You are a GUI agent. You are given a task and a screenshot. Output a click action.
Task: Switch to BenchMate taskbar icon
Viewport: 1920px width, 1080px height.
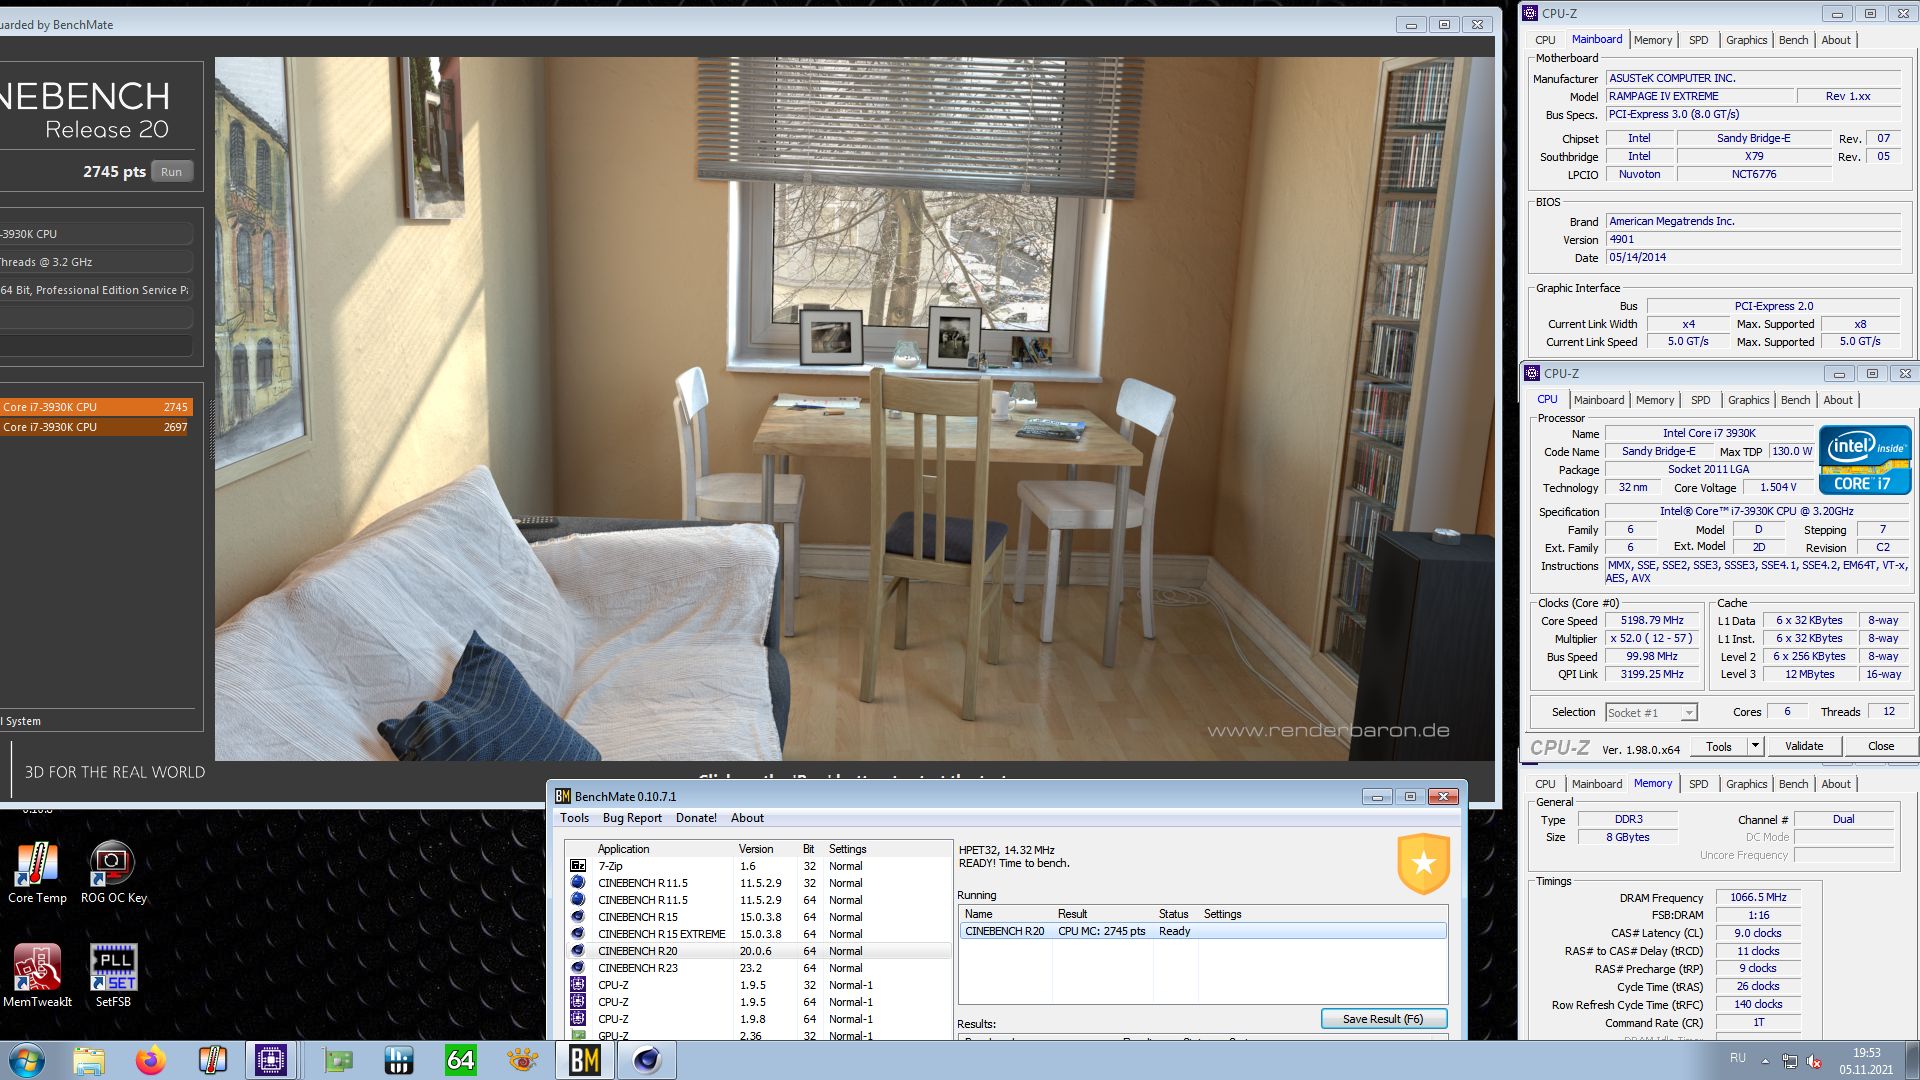(x=585, y=1060)
